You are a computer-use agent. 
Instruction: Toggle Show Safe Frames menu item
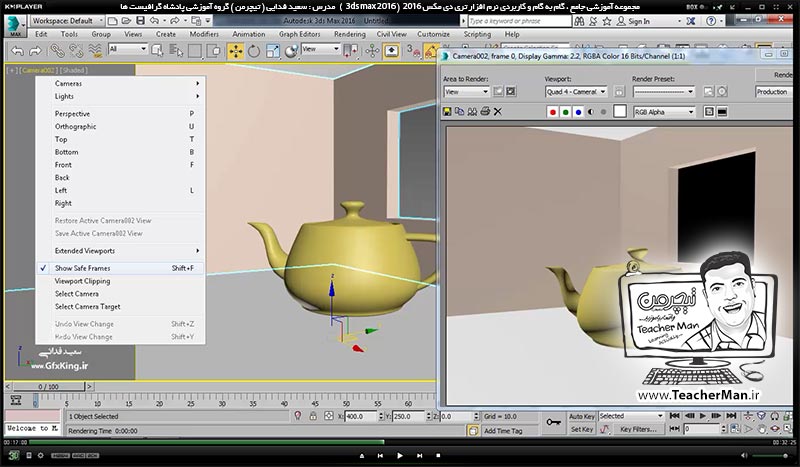[120, 268]
